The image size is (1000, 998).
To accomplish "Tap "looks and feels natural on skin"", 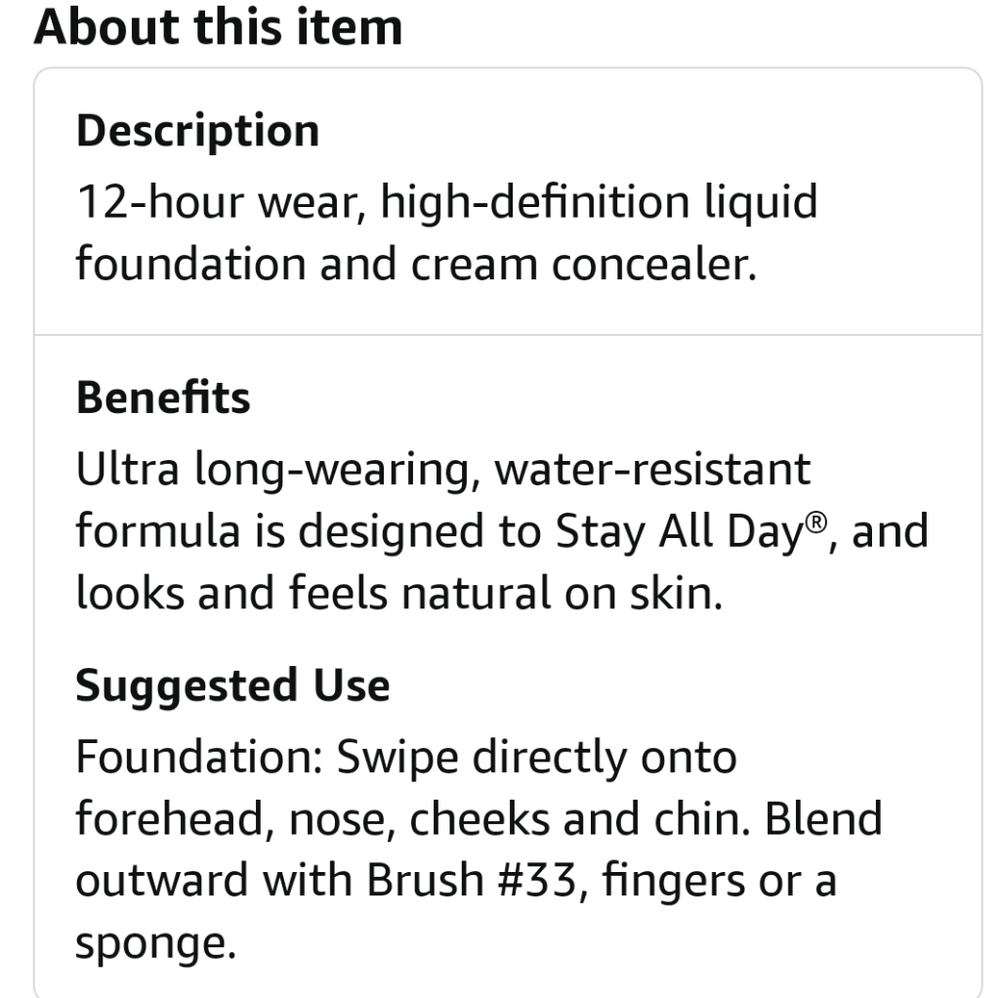I will point(398,593).
